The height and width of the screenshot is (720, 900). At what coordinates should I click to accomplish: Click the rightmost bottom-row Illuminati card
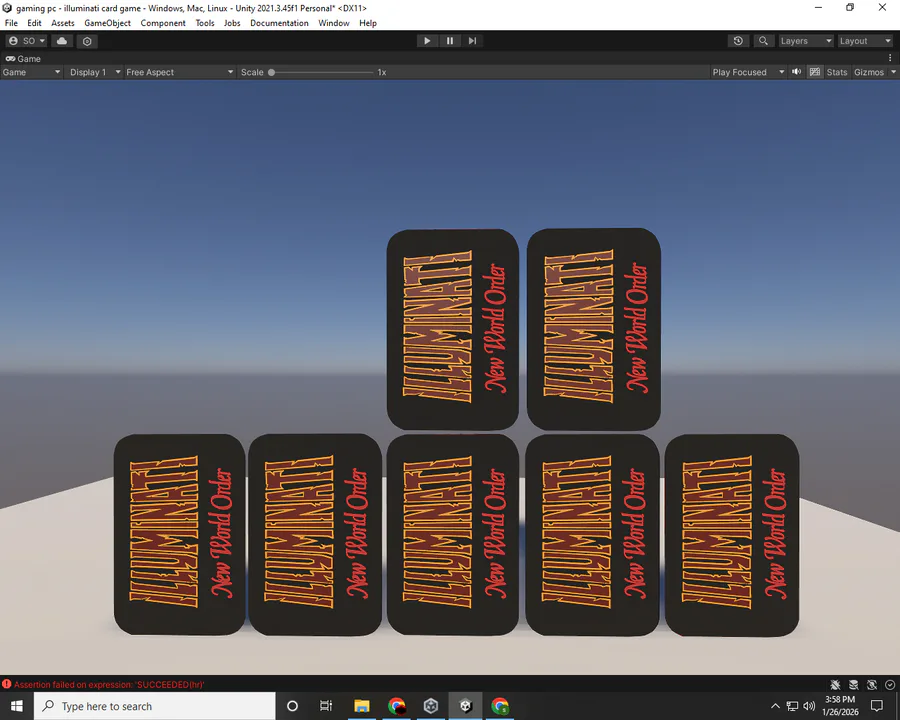tap(732, 535)
